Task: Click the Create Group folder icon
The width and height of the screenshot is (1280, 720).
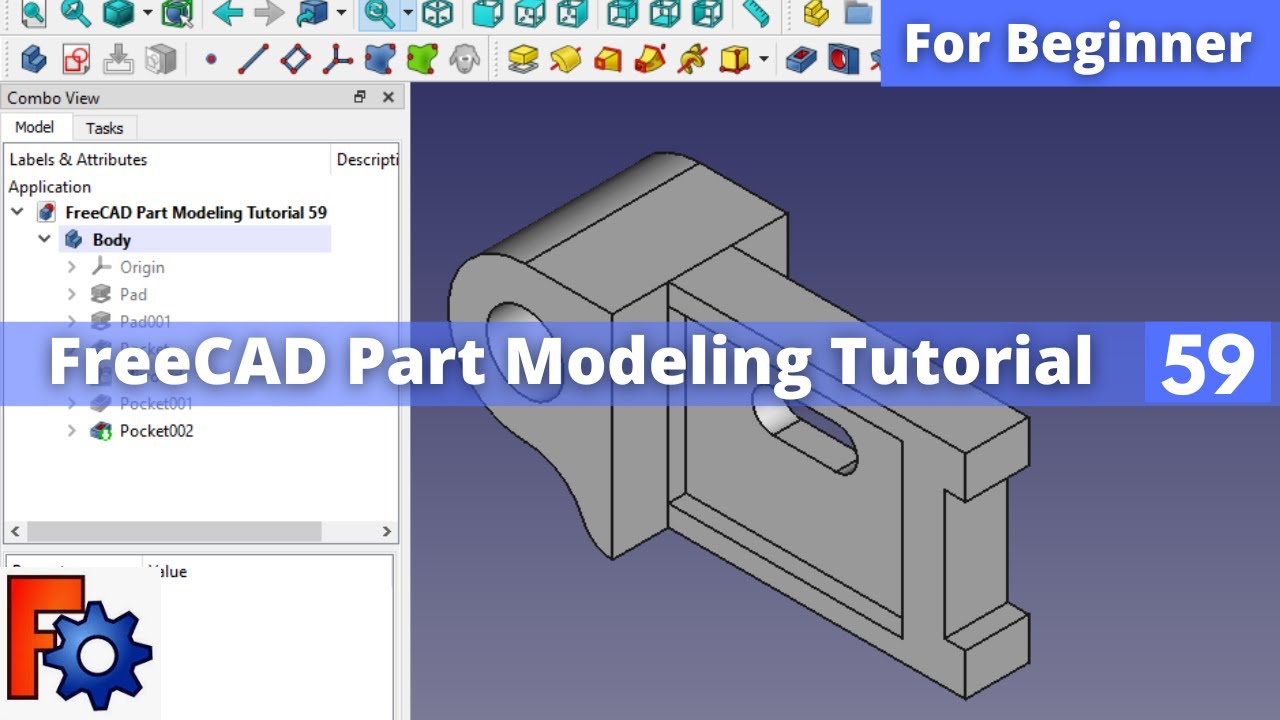Action: coord(858,13)
